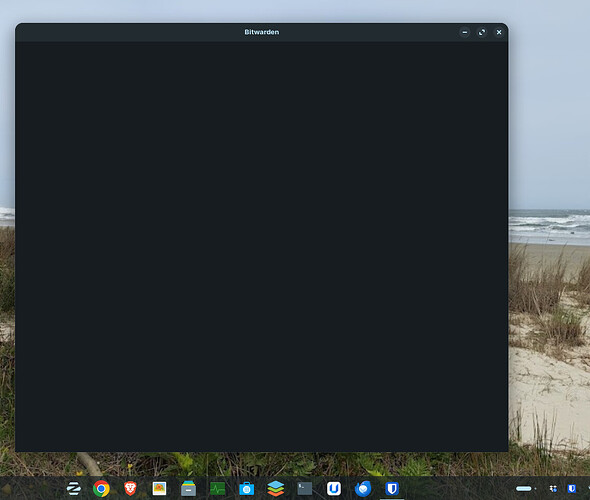
Task: Open the network status tray icon
Action: pyautogui.click(x=553, y=489)
